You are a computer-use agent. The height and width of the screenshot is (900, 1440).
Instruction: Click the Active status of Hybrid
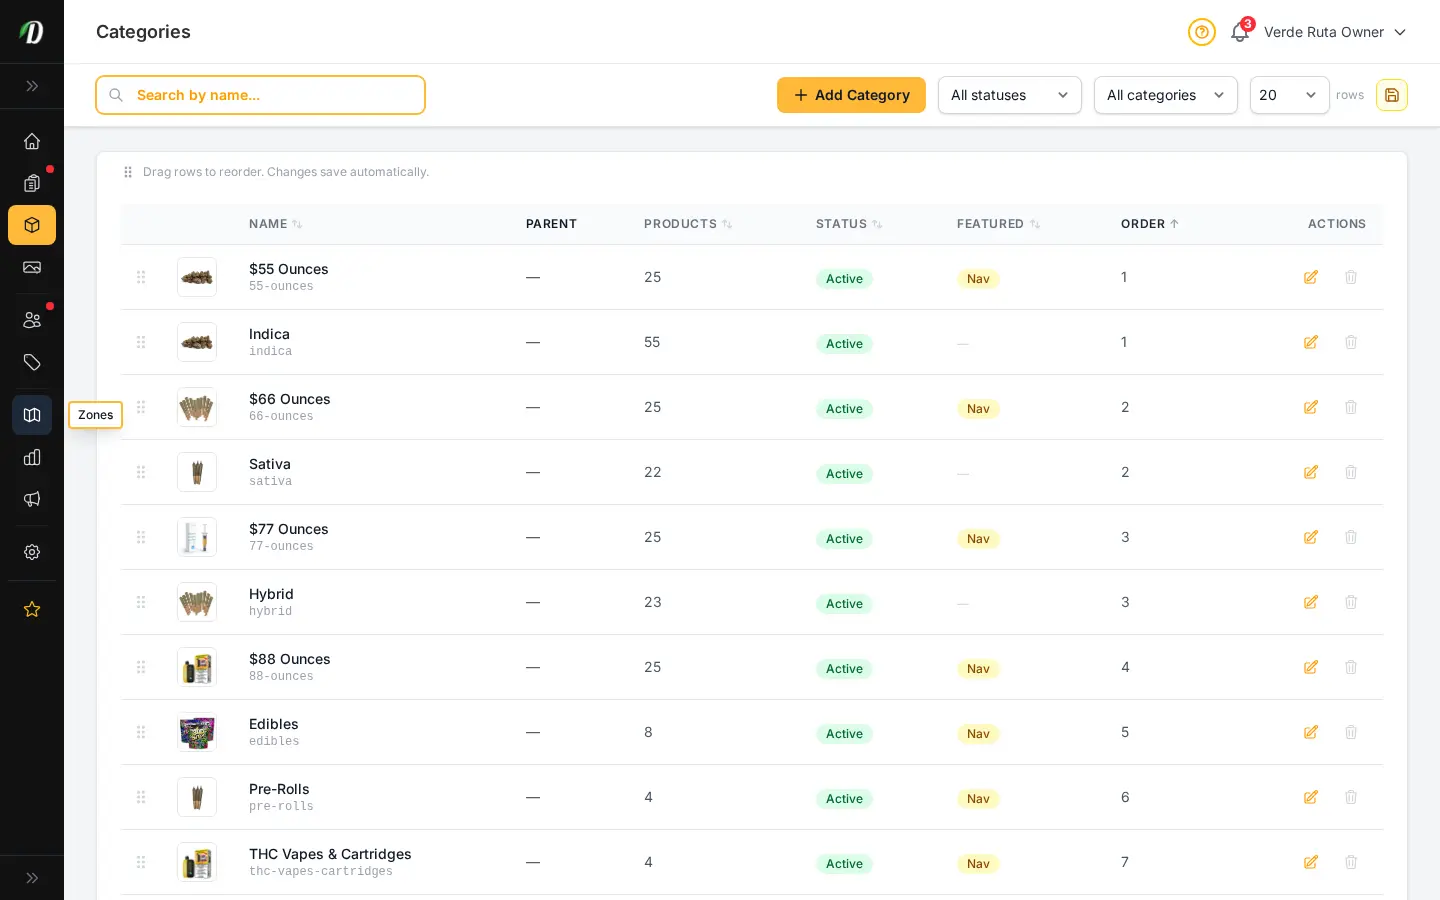pyautogui.click(x=844, y=604)
